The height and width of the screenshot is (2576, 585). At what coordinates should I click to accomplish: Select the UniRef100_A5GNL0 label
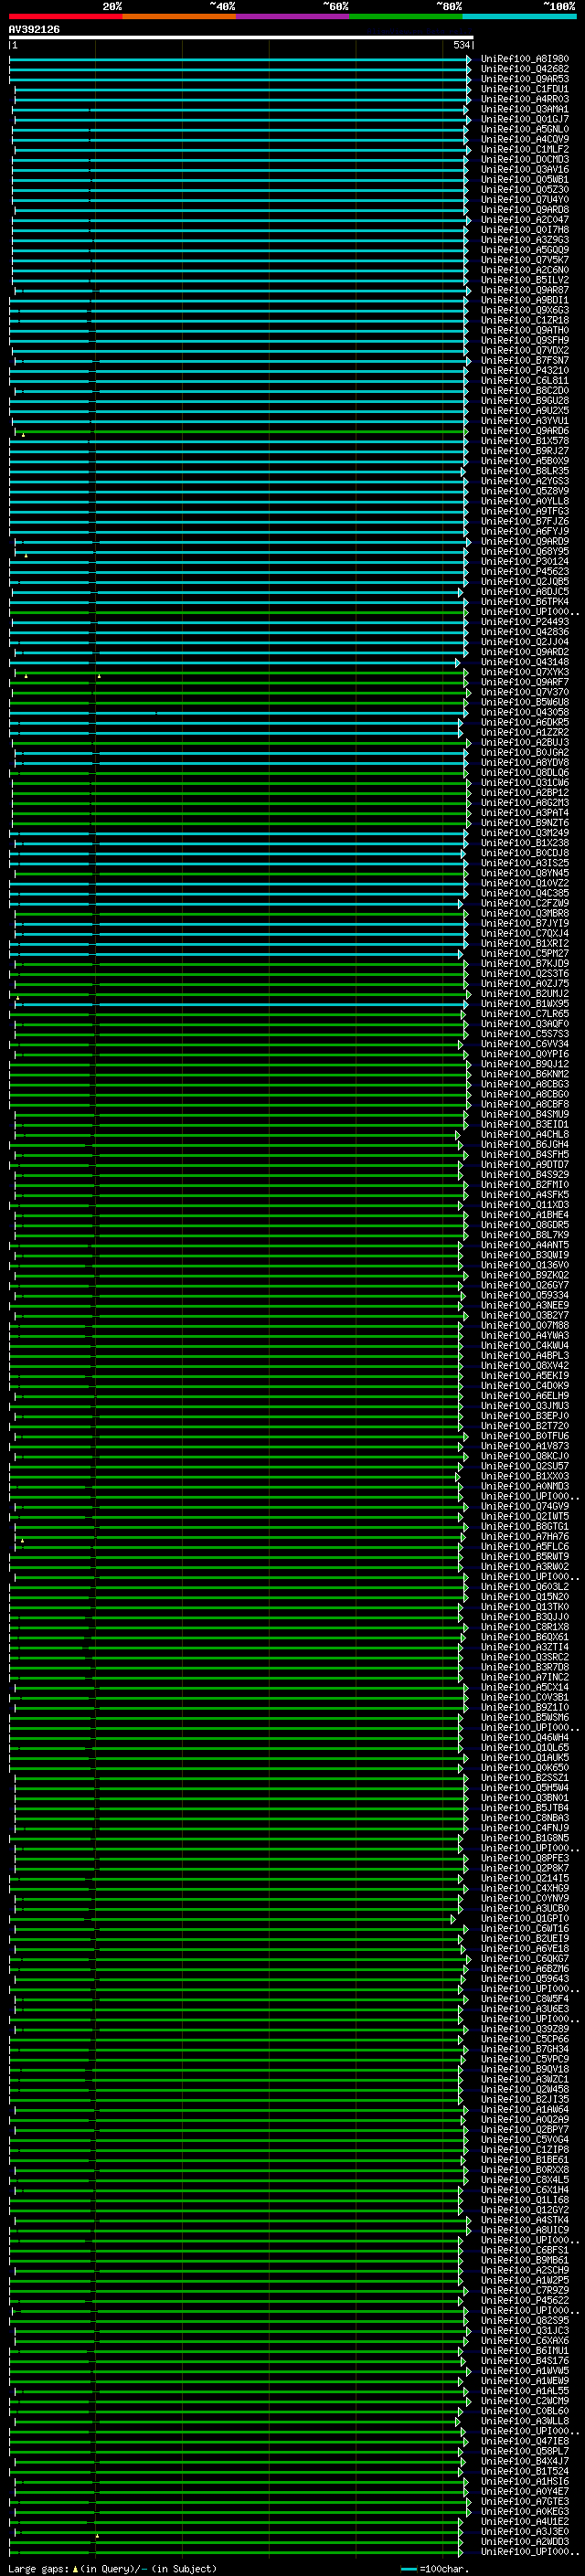click(524, 129)
